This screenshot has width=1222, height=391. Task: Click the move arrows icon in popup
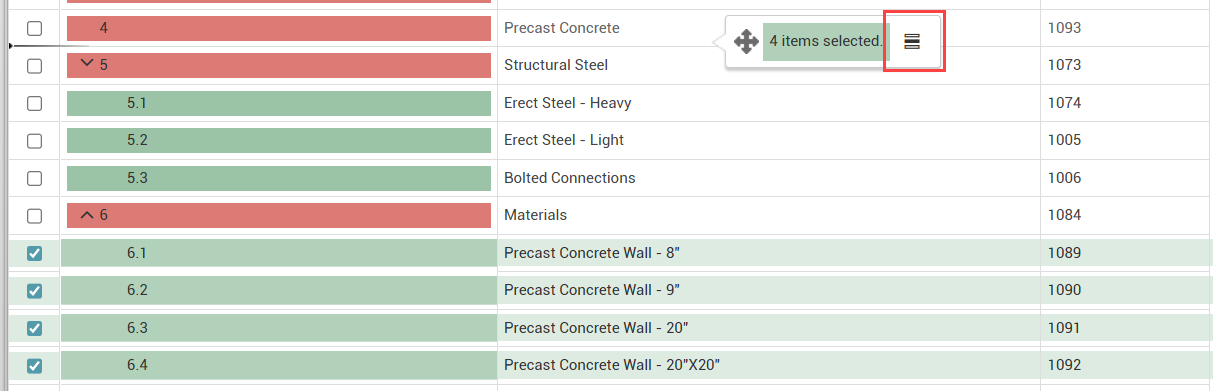[x=746, y=42]
